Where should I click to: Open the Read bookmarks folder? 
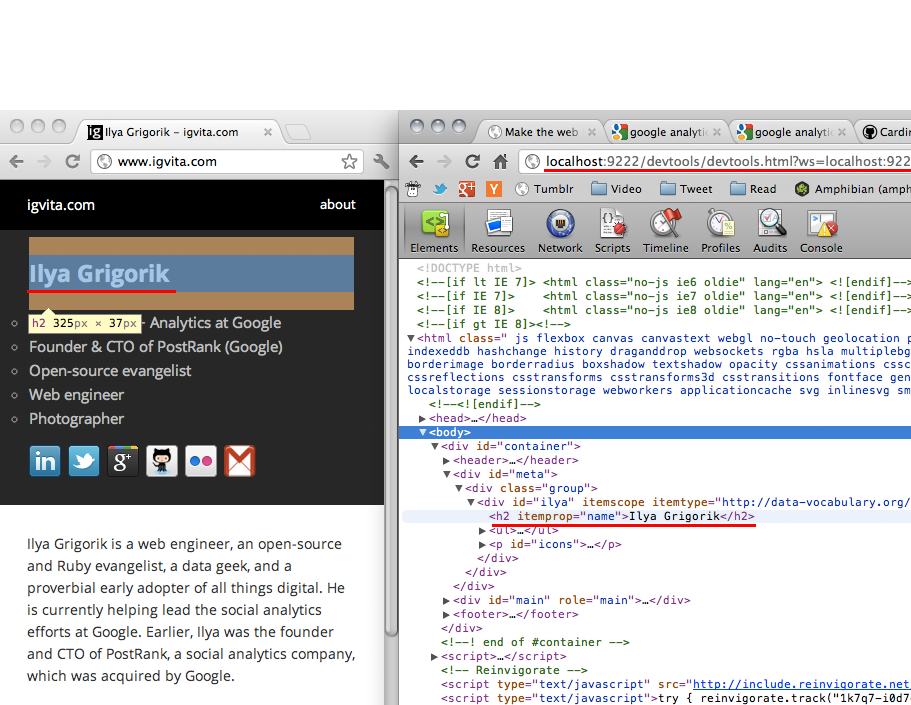pos(754,189)
